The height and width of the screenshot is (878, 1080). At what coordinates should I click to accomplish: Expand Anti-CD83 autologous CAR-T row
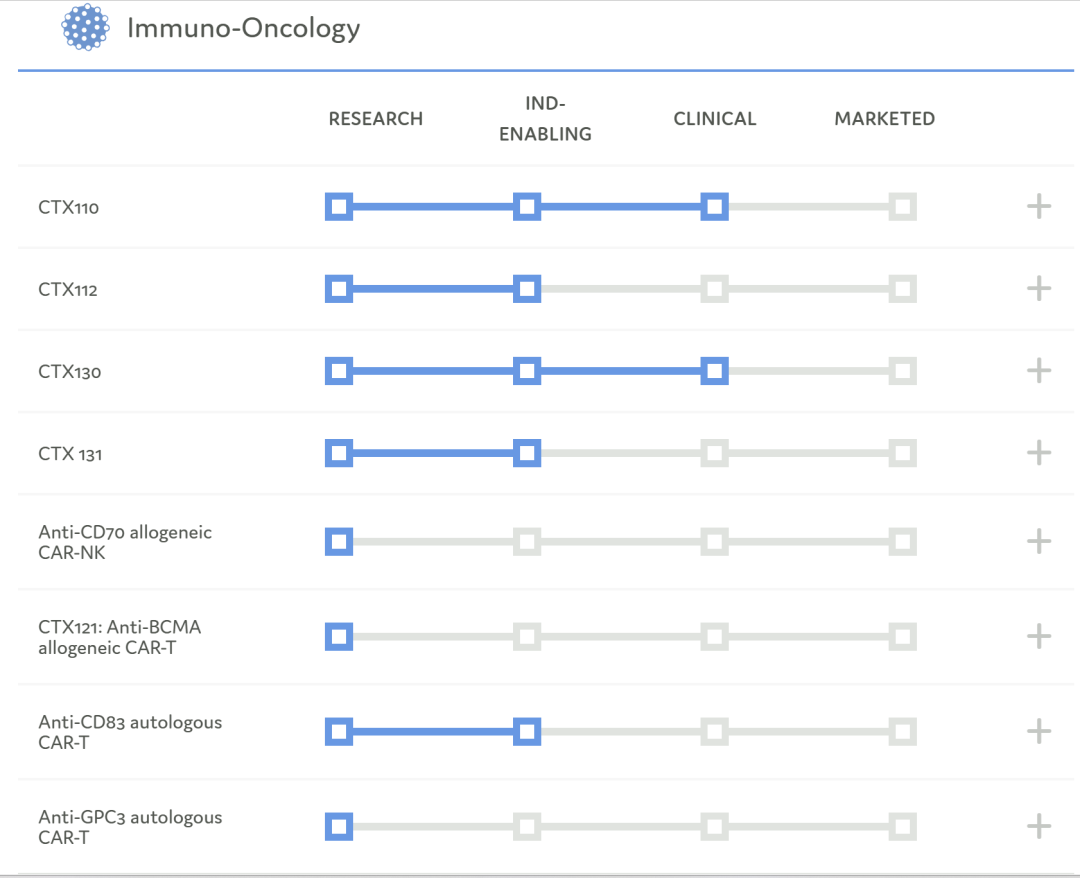(1039, 731)
